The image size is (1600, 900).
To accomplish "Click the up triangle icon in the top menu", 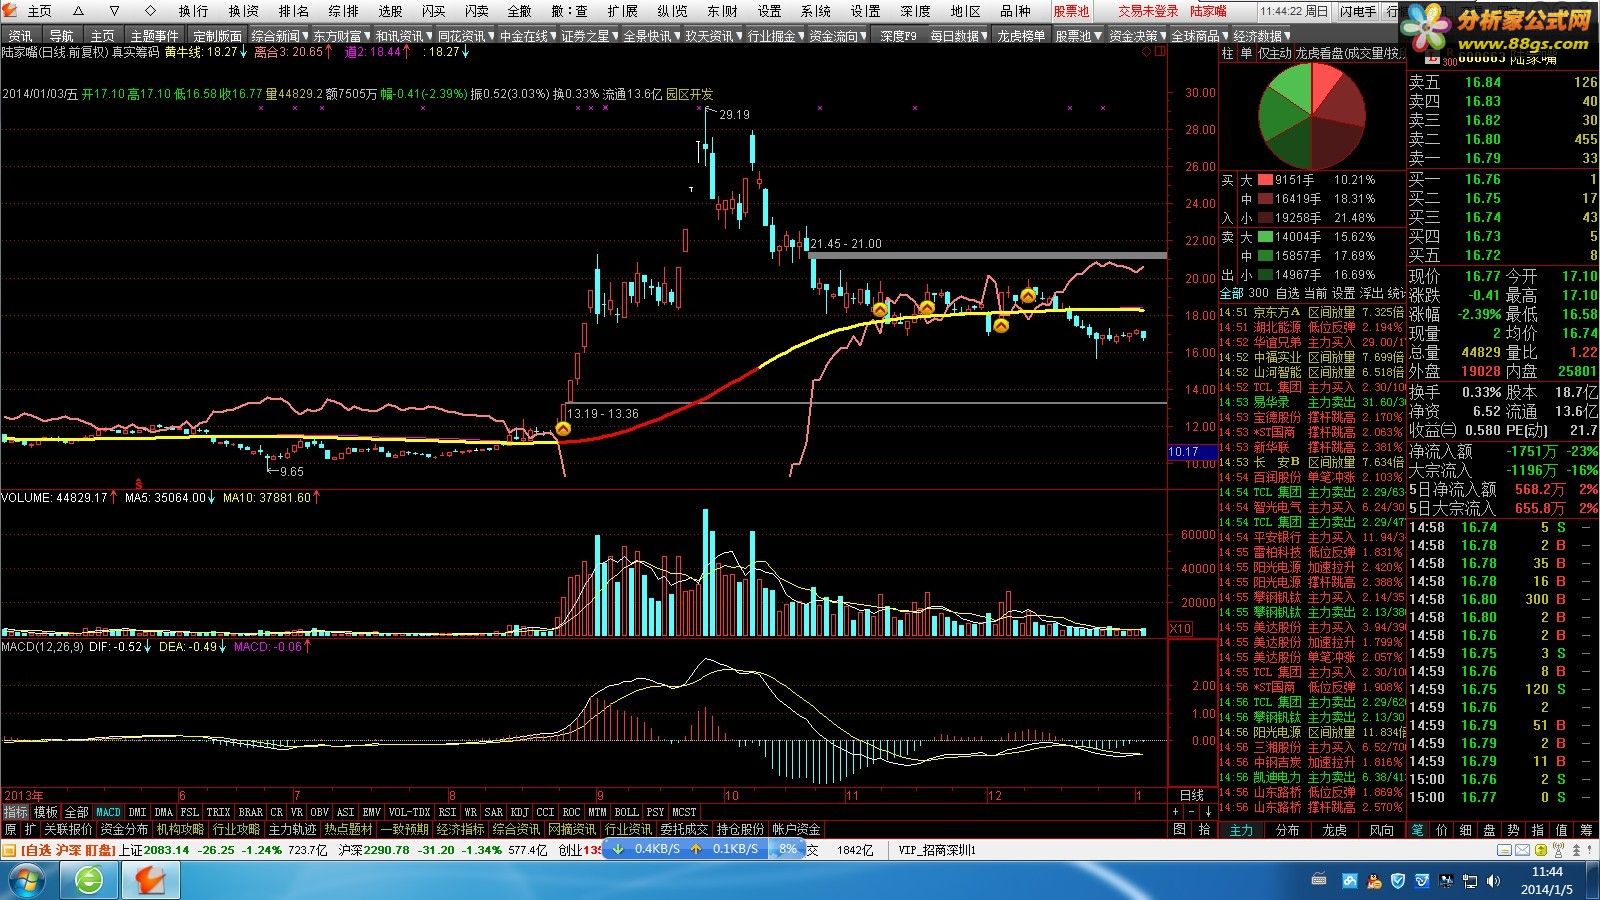I will click(x=79, y=11).
